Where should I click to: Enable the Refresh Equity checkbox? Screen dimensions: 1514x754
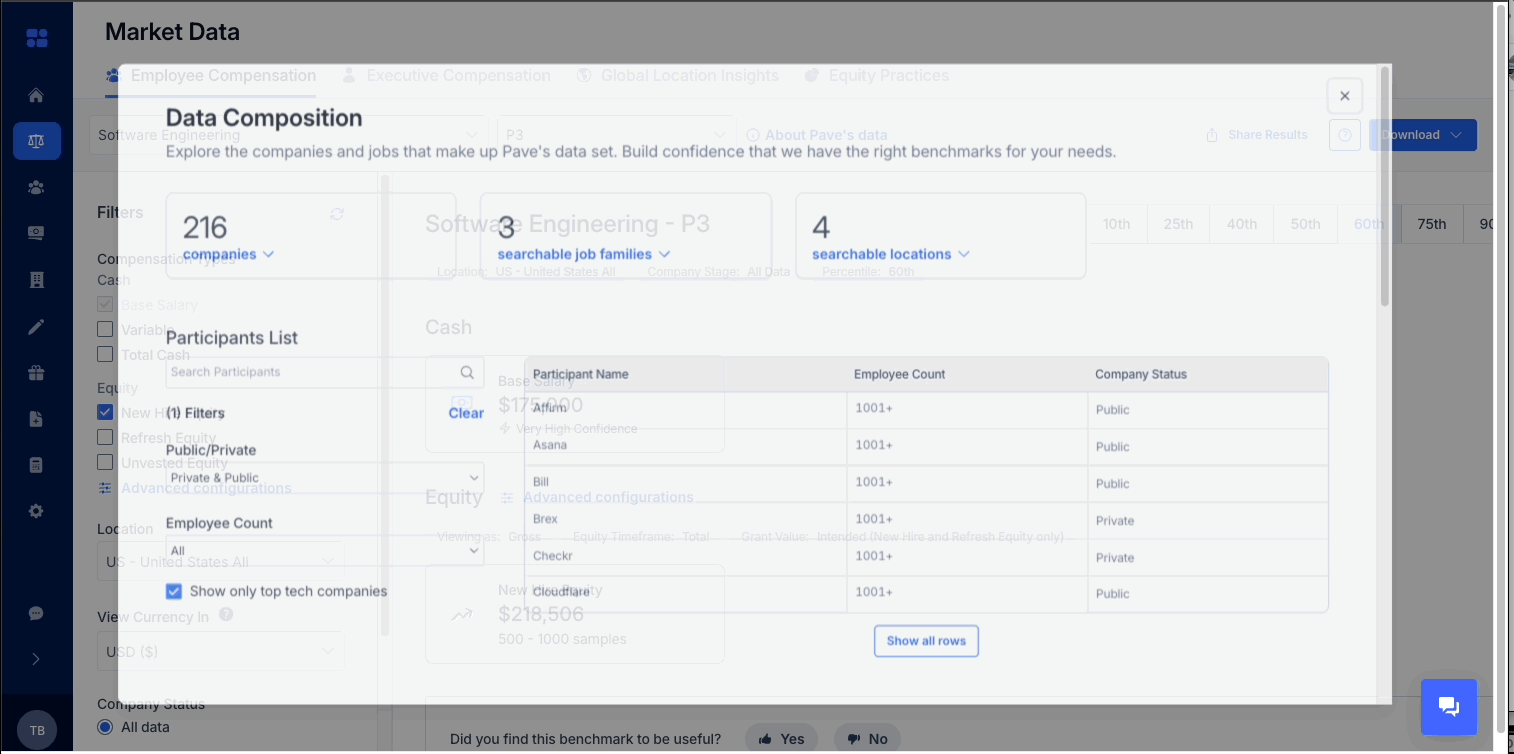pos(105,437)
